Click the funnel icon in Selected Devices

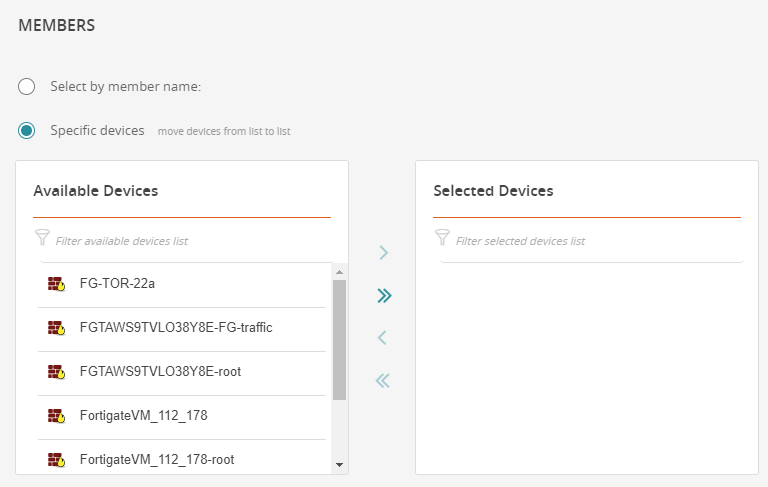pyautogui.click(x=442, y=238)
